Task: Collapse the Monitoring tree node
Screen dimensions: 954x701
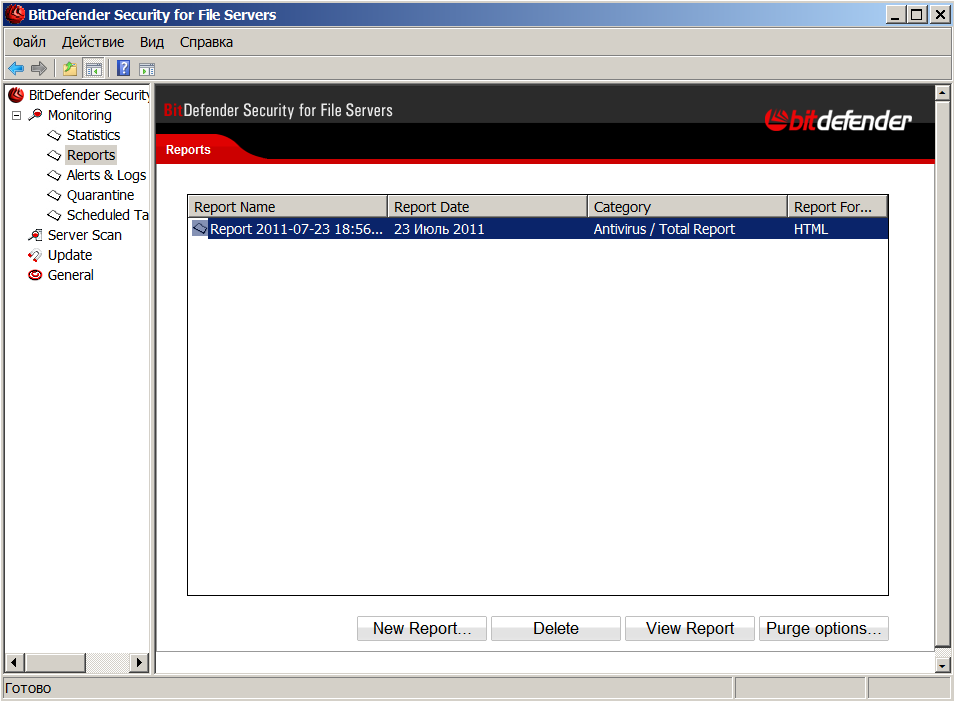Action: (x=16, y=115)
